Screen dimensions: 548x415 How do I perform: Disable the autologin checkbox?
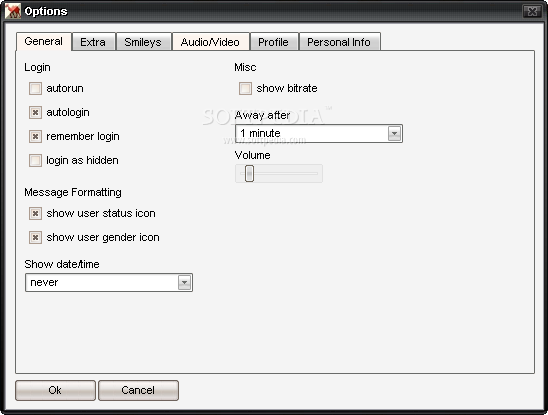click(35, 113)
